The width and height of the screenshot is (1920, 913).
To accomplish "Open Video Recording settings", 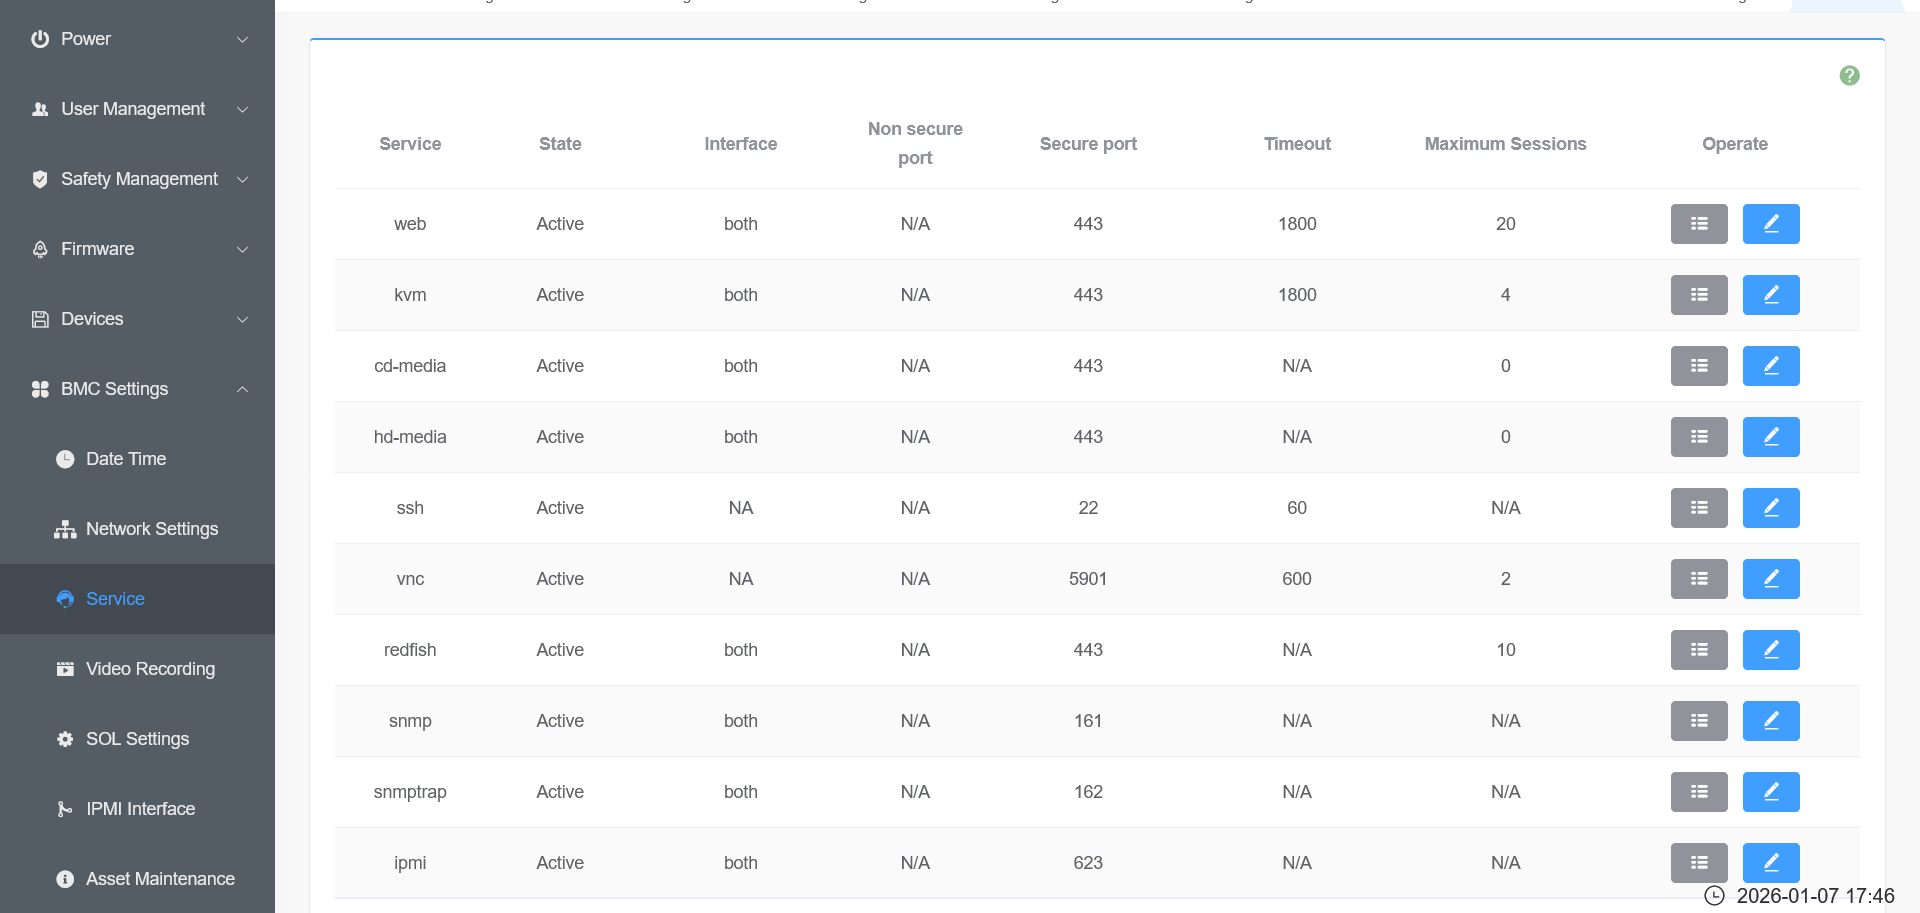I will tap(150, 669).
